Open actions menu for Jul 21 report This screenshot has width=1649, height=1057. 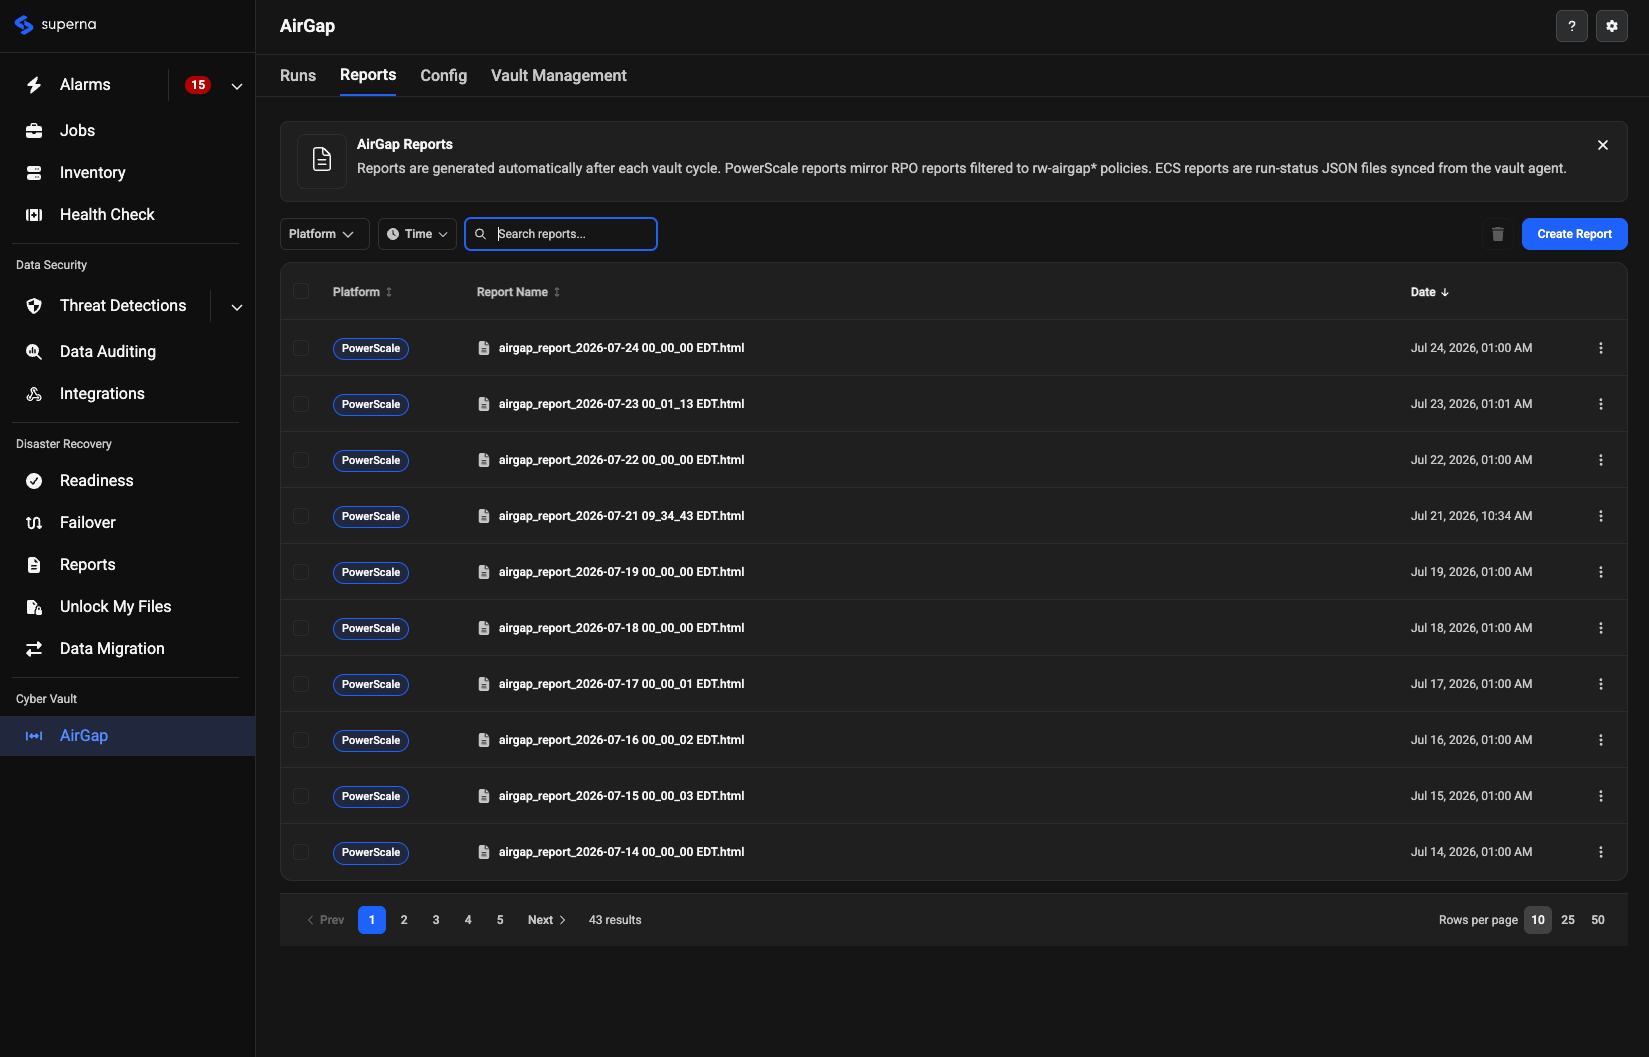click(x=1601, y=516)
